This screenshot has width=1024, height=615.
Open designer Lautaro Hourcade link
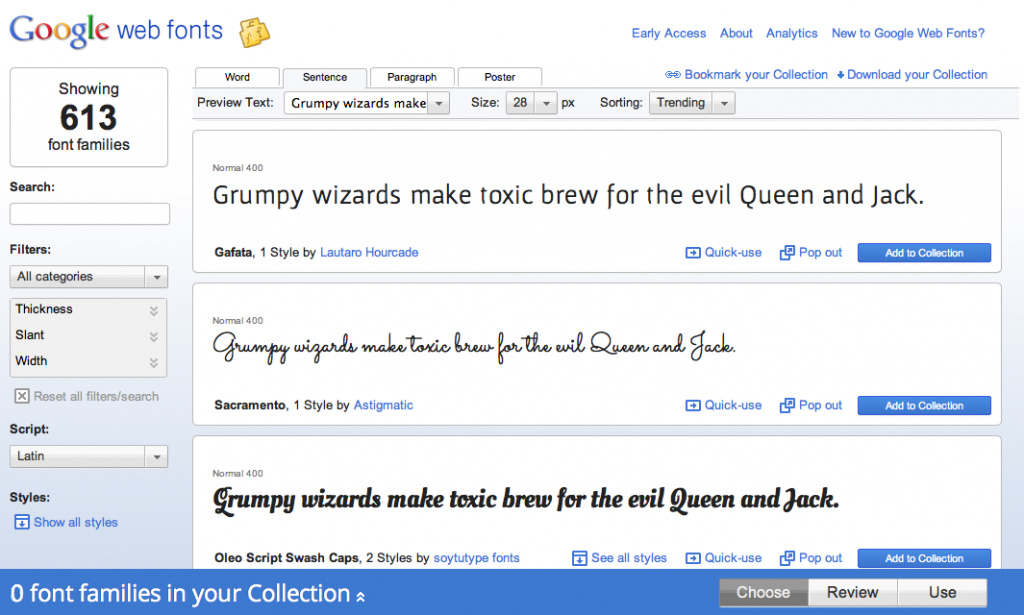point(369,253)
